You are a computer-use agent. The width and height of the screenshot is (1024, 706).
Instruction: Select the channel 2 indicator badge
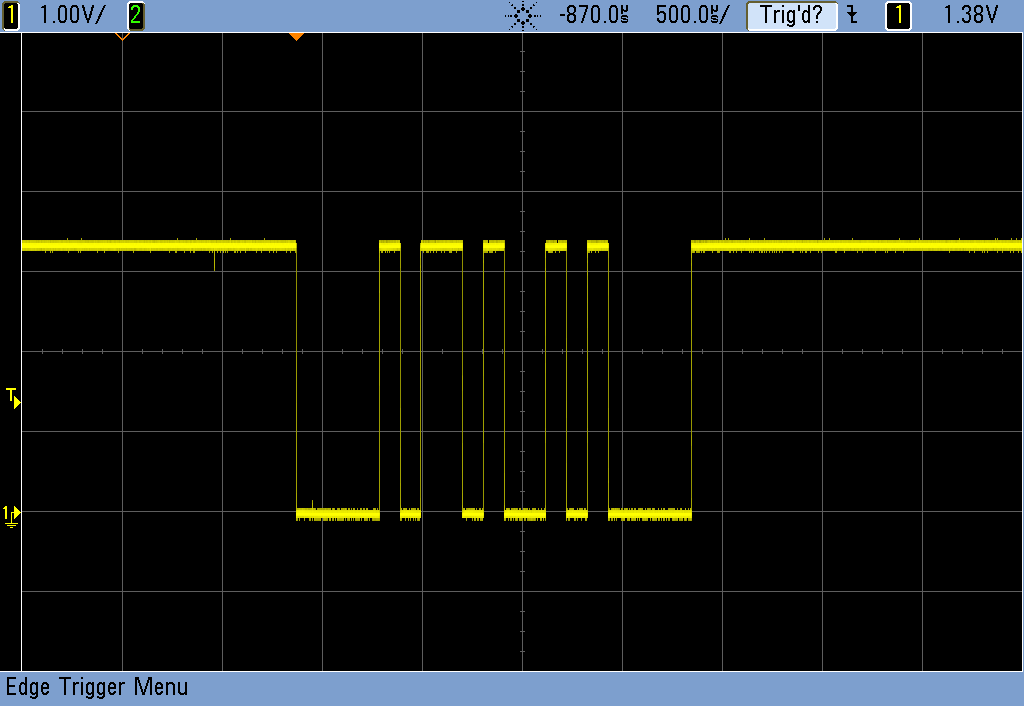coord(136,15)
